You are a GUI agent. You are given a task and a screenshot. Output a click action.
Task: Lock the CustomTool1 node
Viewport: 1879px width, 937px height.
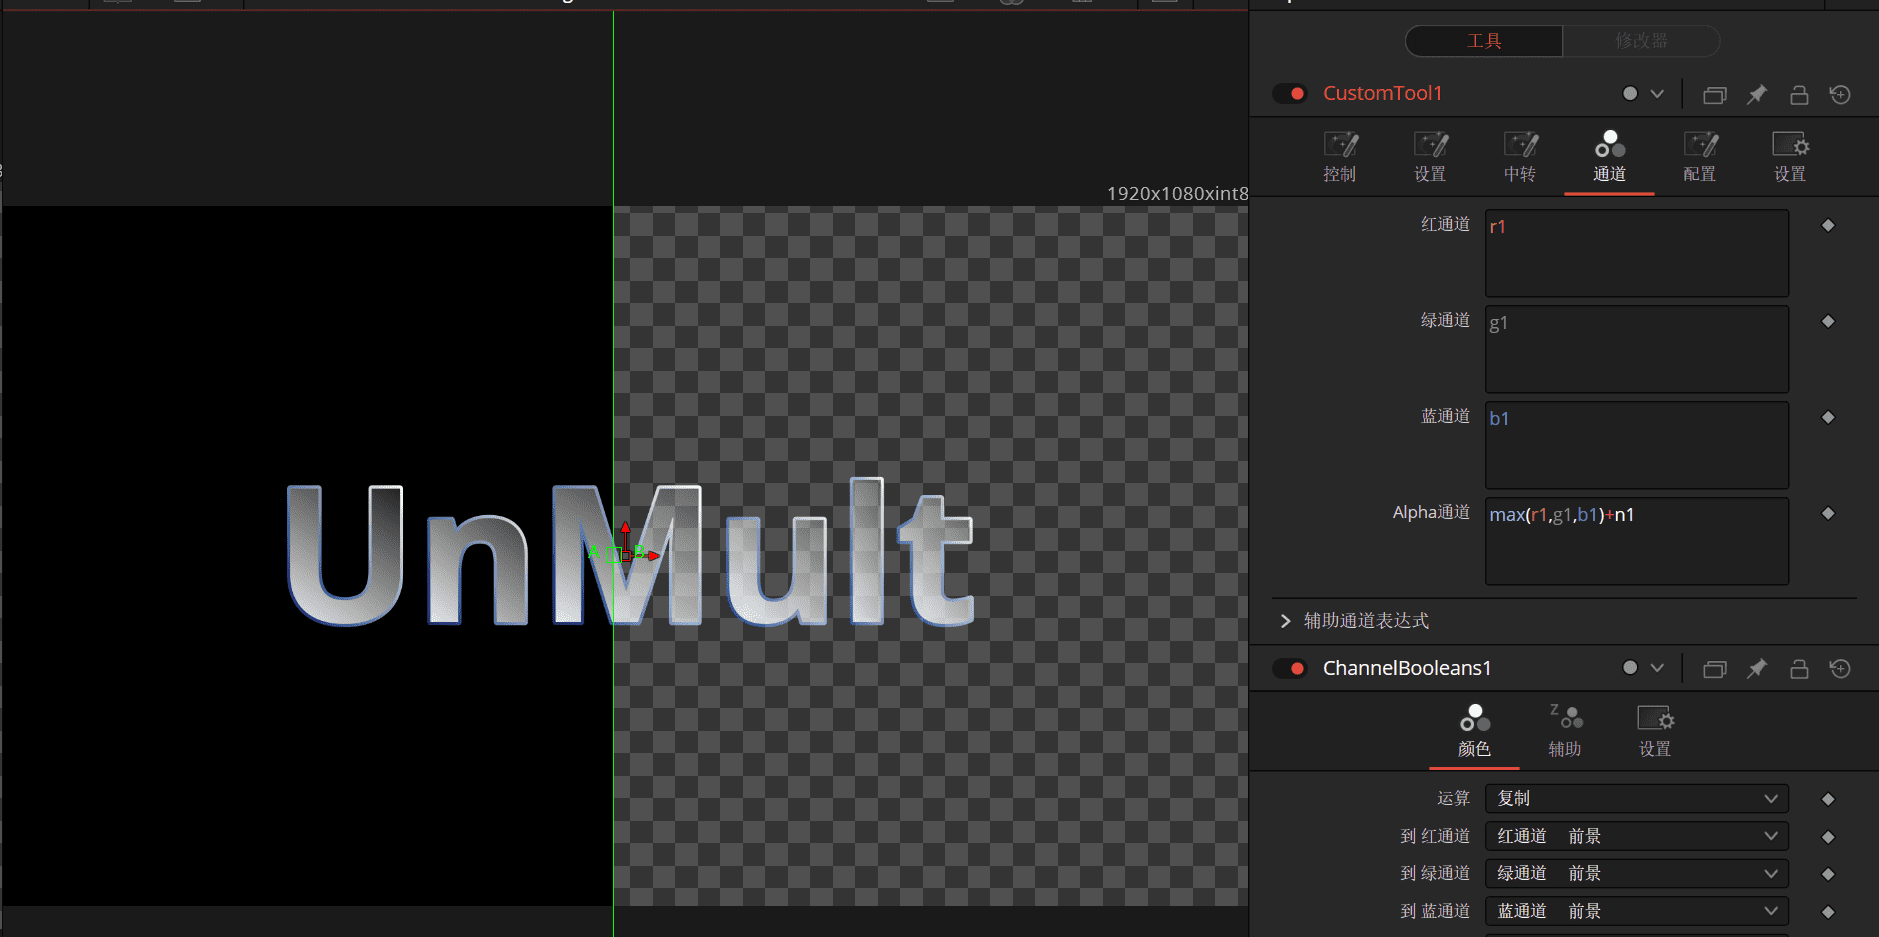click(1799, 94)
